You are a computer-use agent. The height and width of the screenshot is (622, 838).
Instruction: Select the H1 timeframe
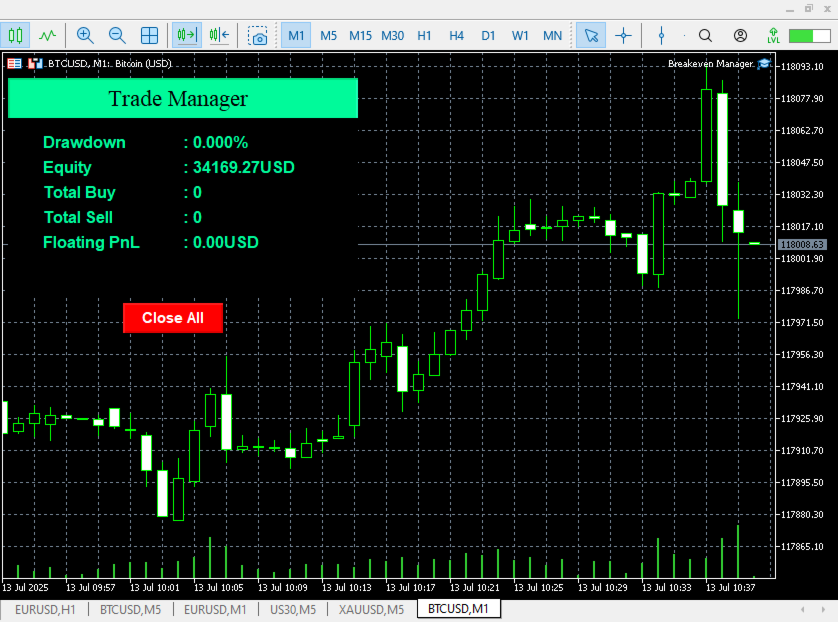coord(424,36)
